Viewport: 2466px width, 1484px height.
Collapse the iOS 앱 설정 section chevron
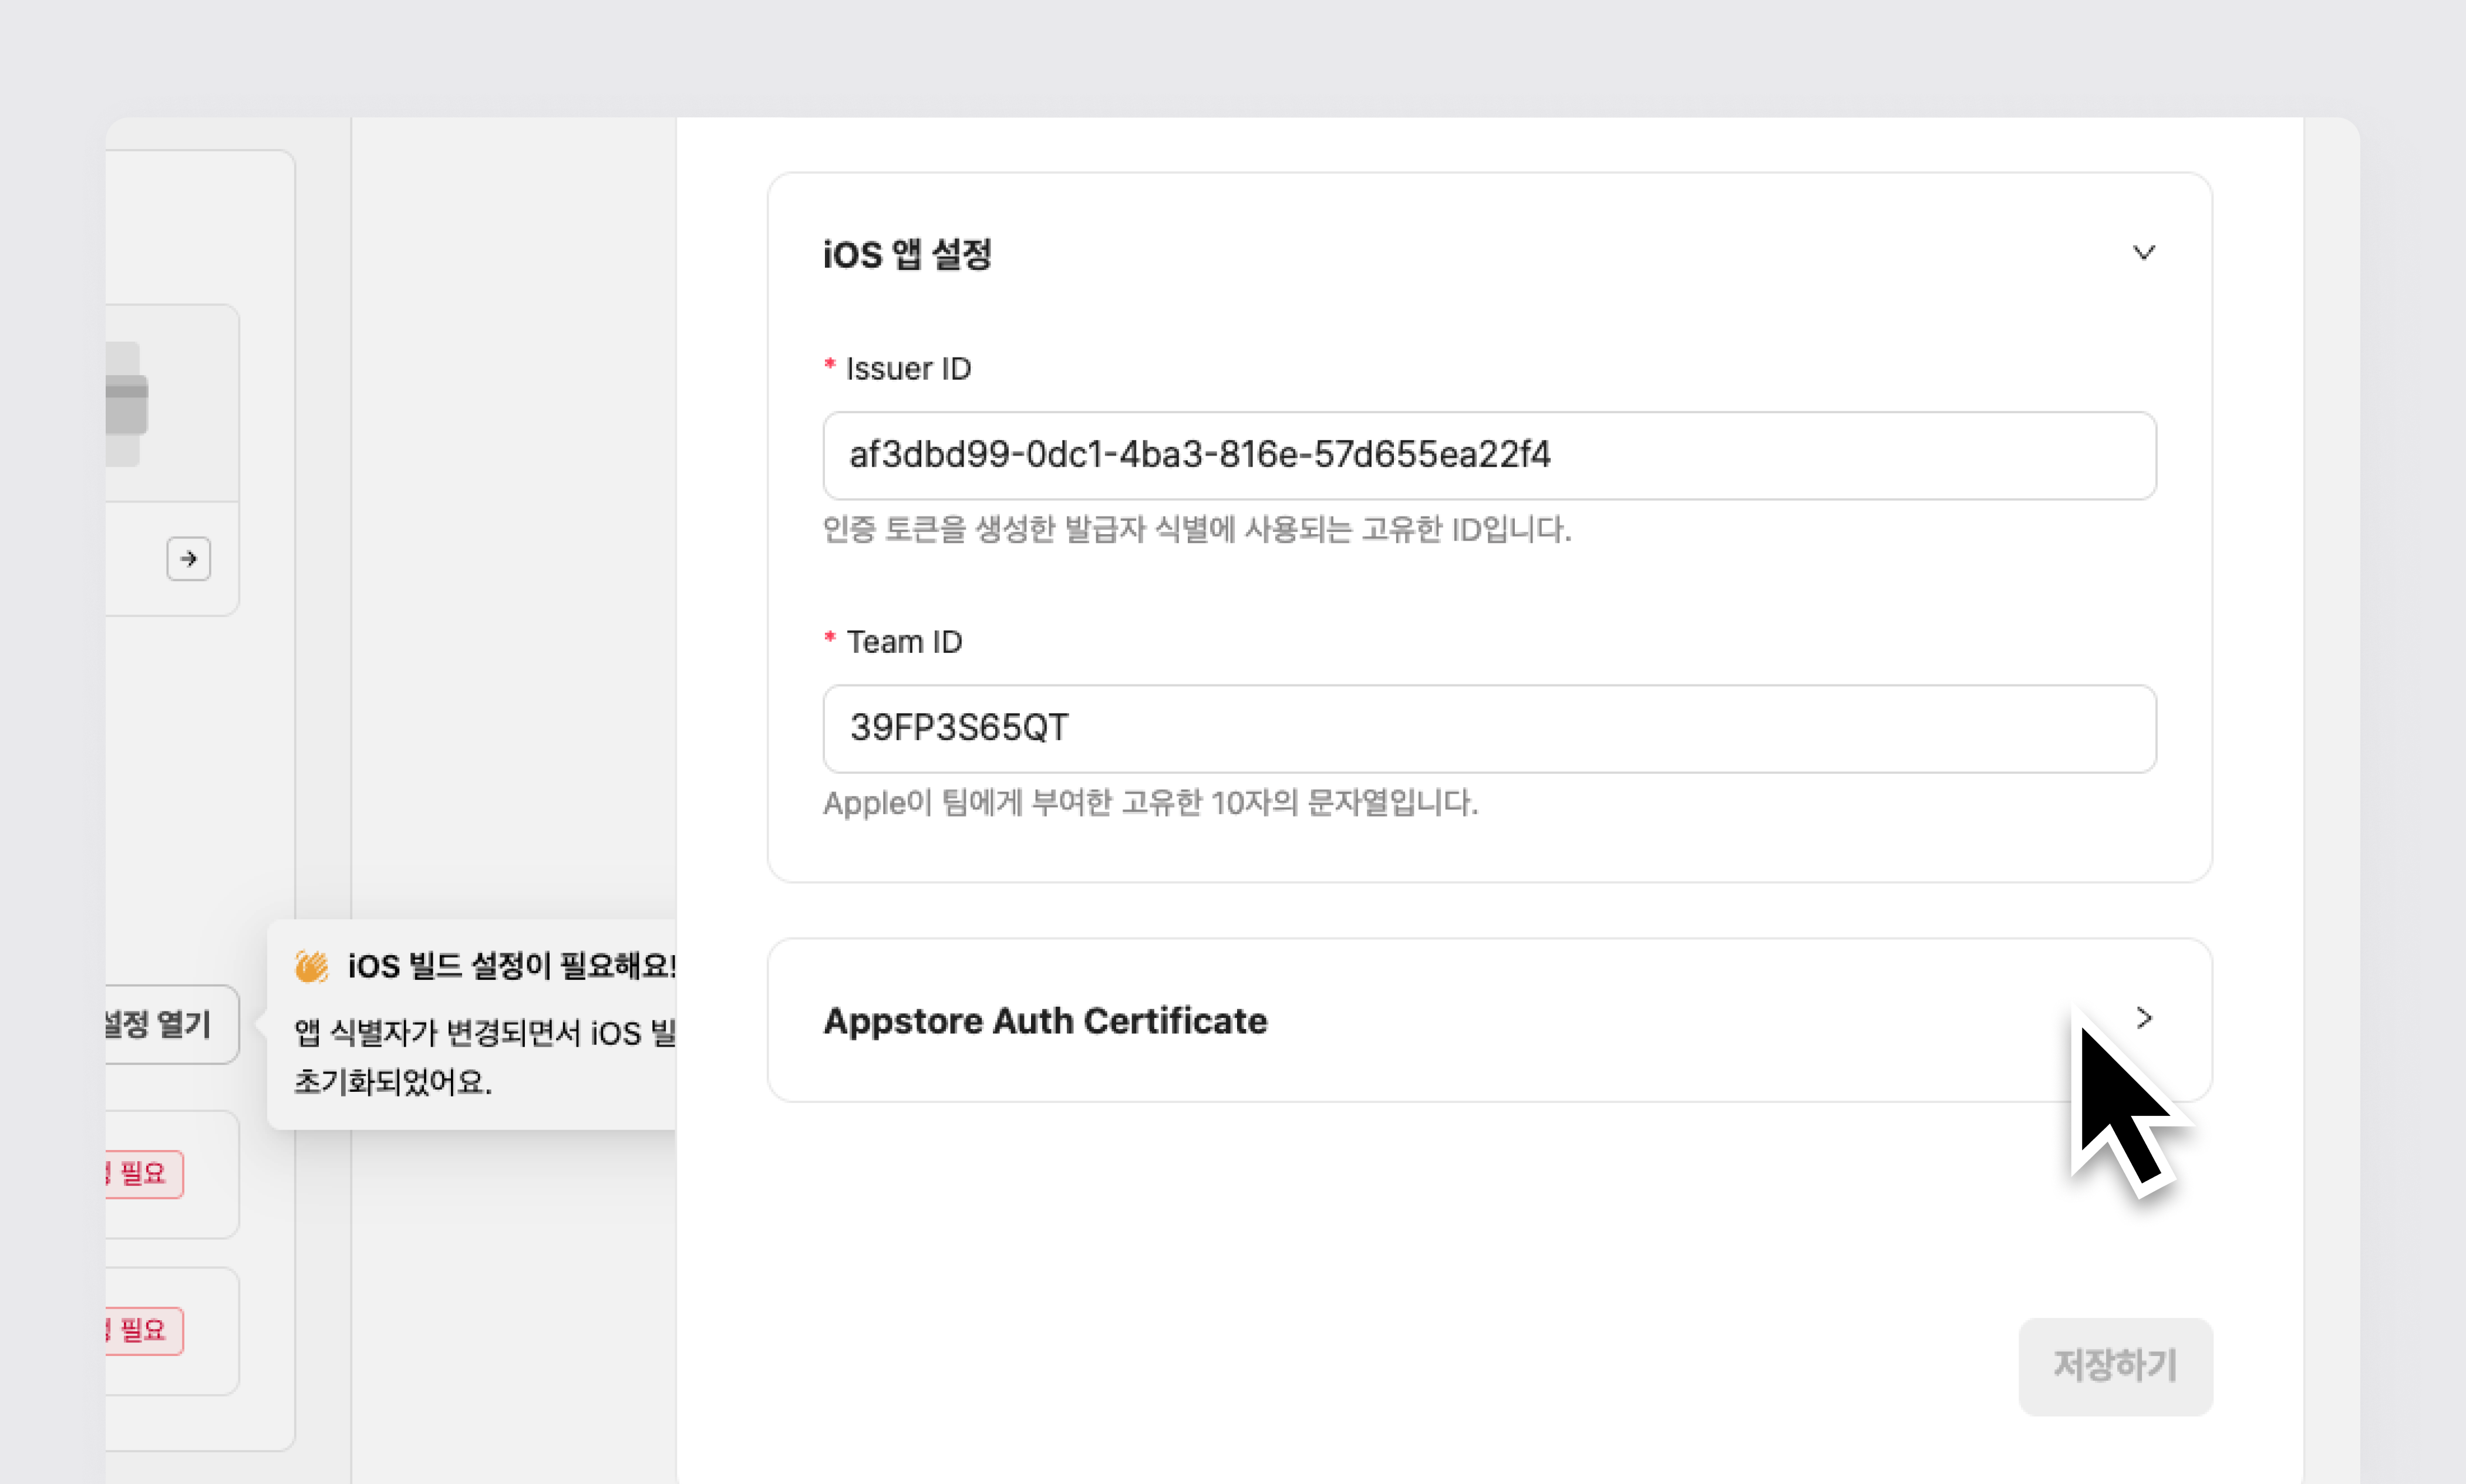(2143, 253)
